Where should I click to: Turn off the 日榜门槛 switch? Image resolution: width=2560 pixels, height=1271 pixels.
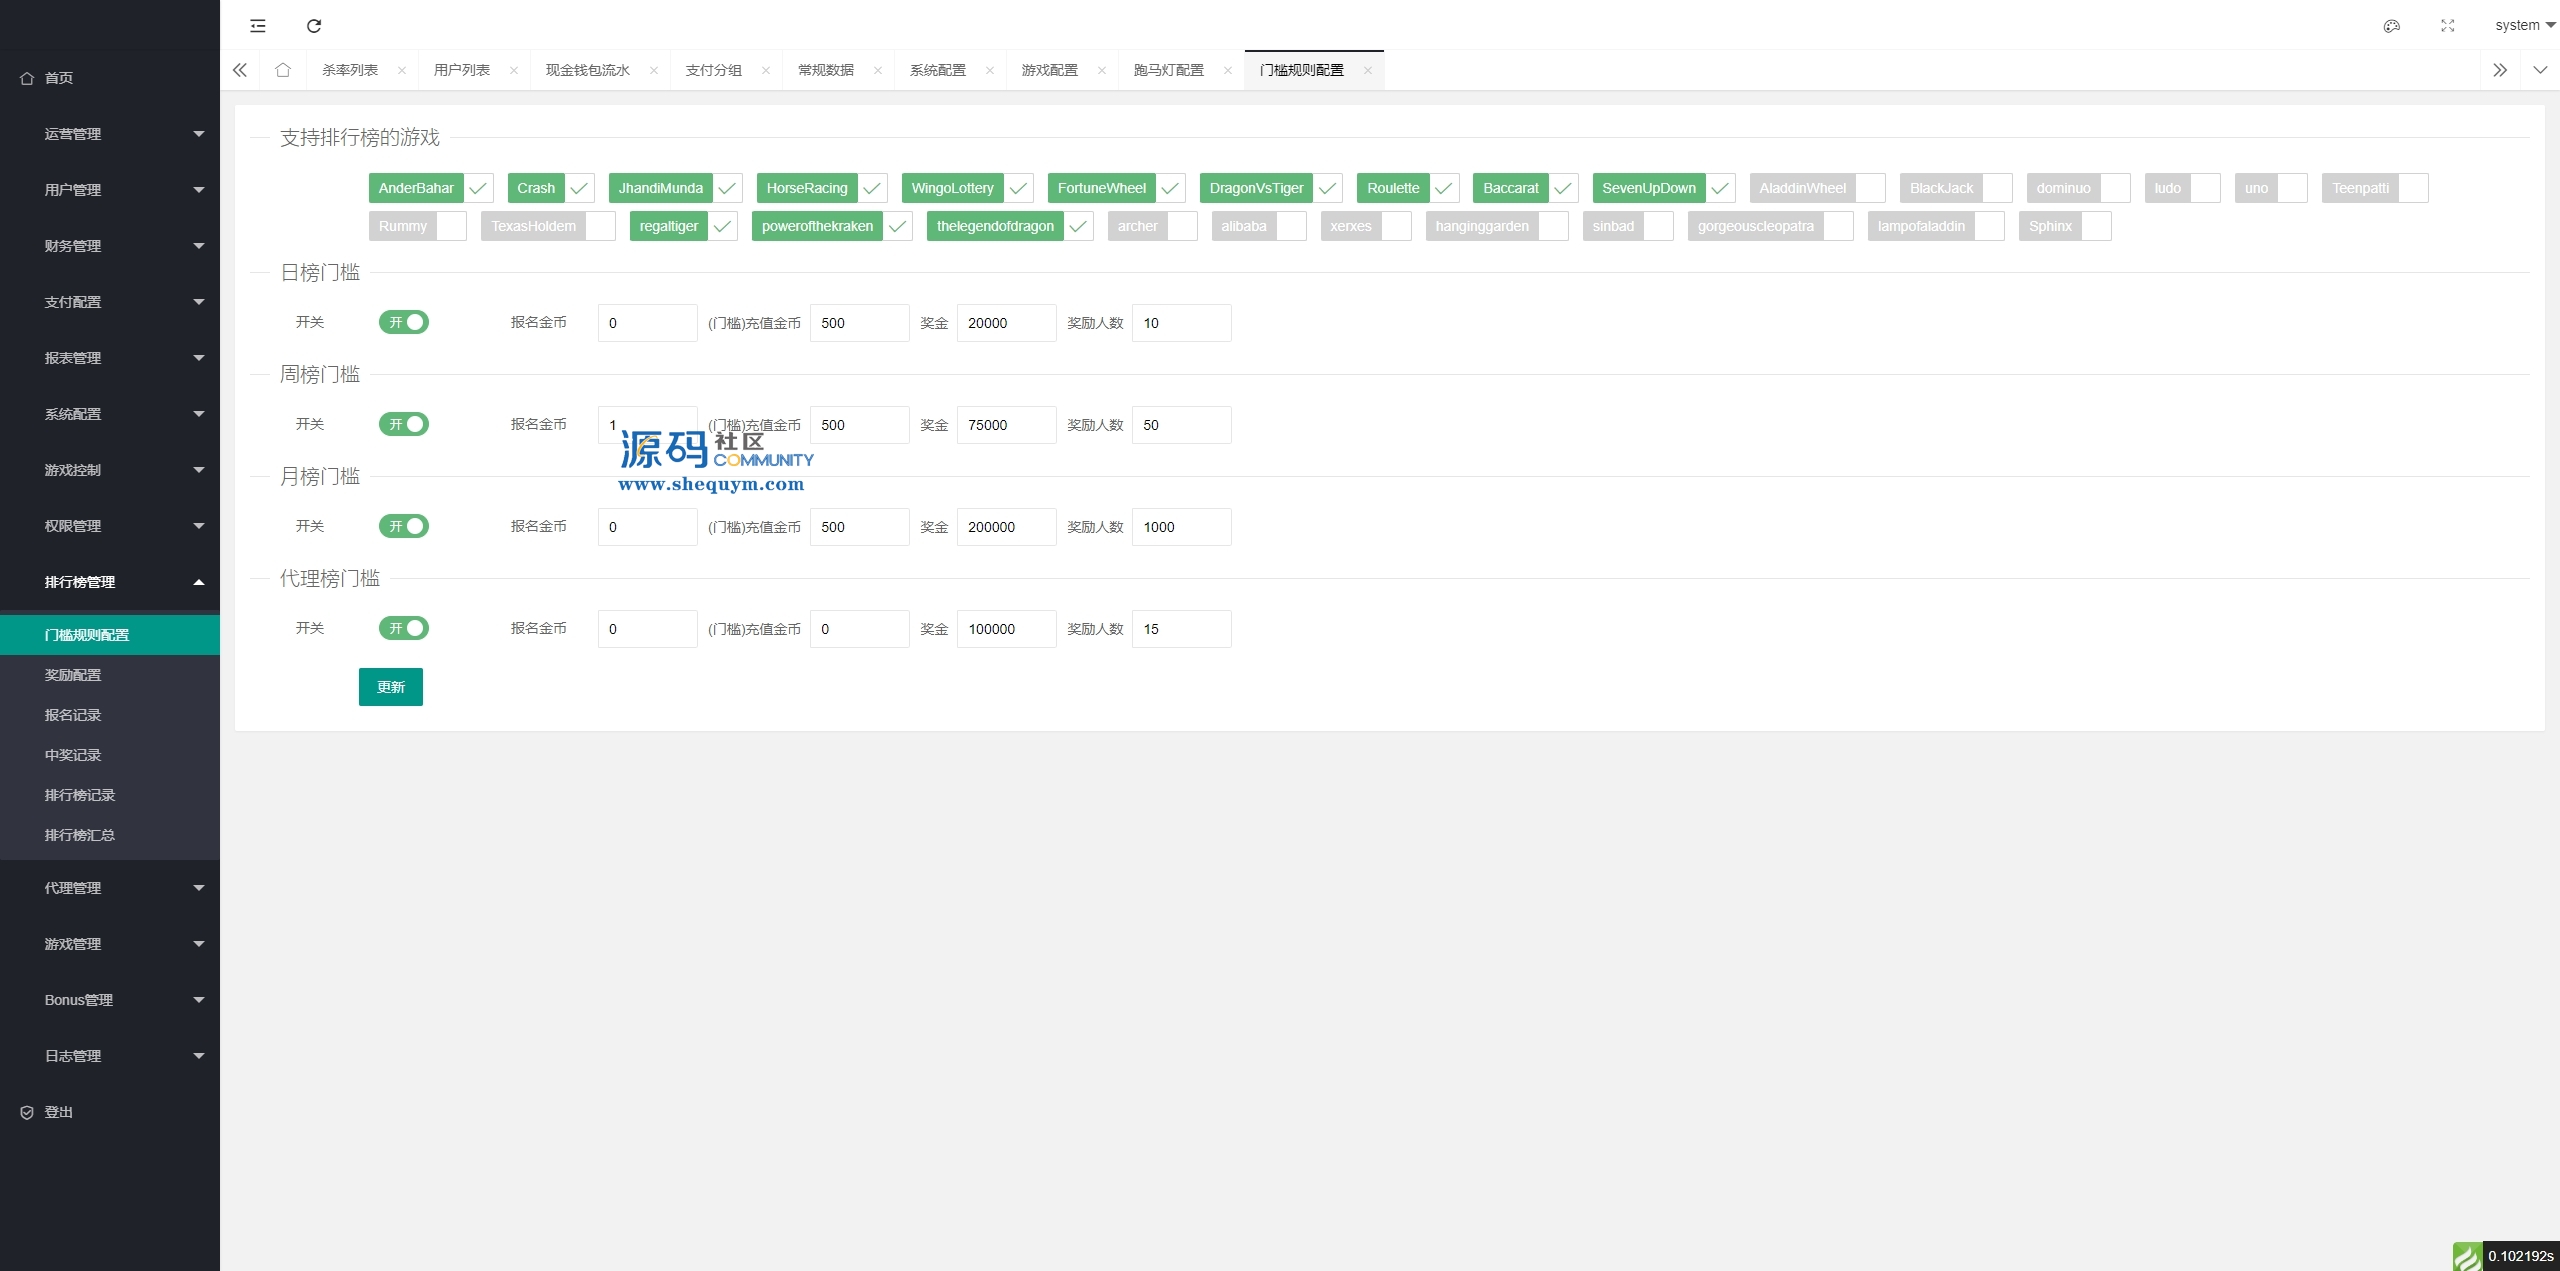[404, 322]
